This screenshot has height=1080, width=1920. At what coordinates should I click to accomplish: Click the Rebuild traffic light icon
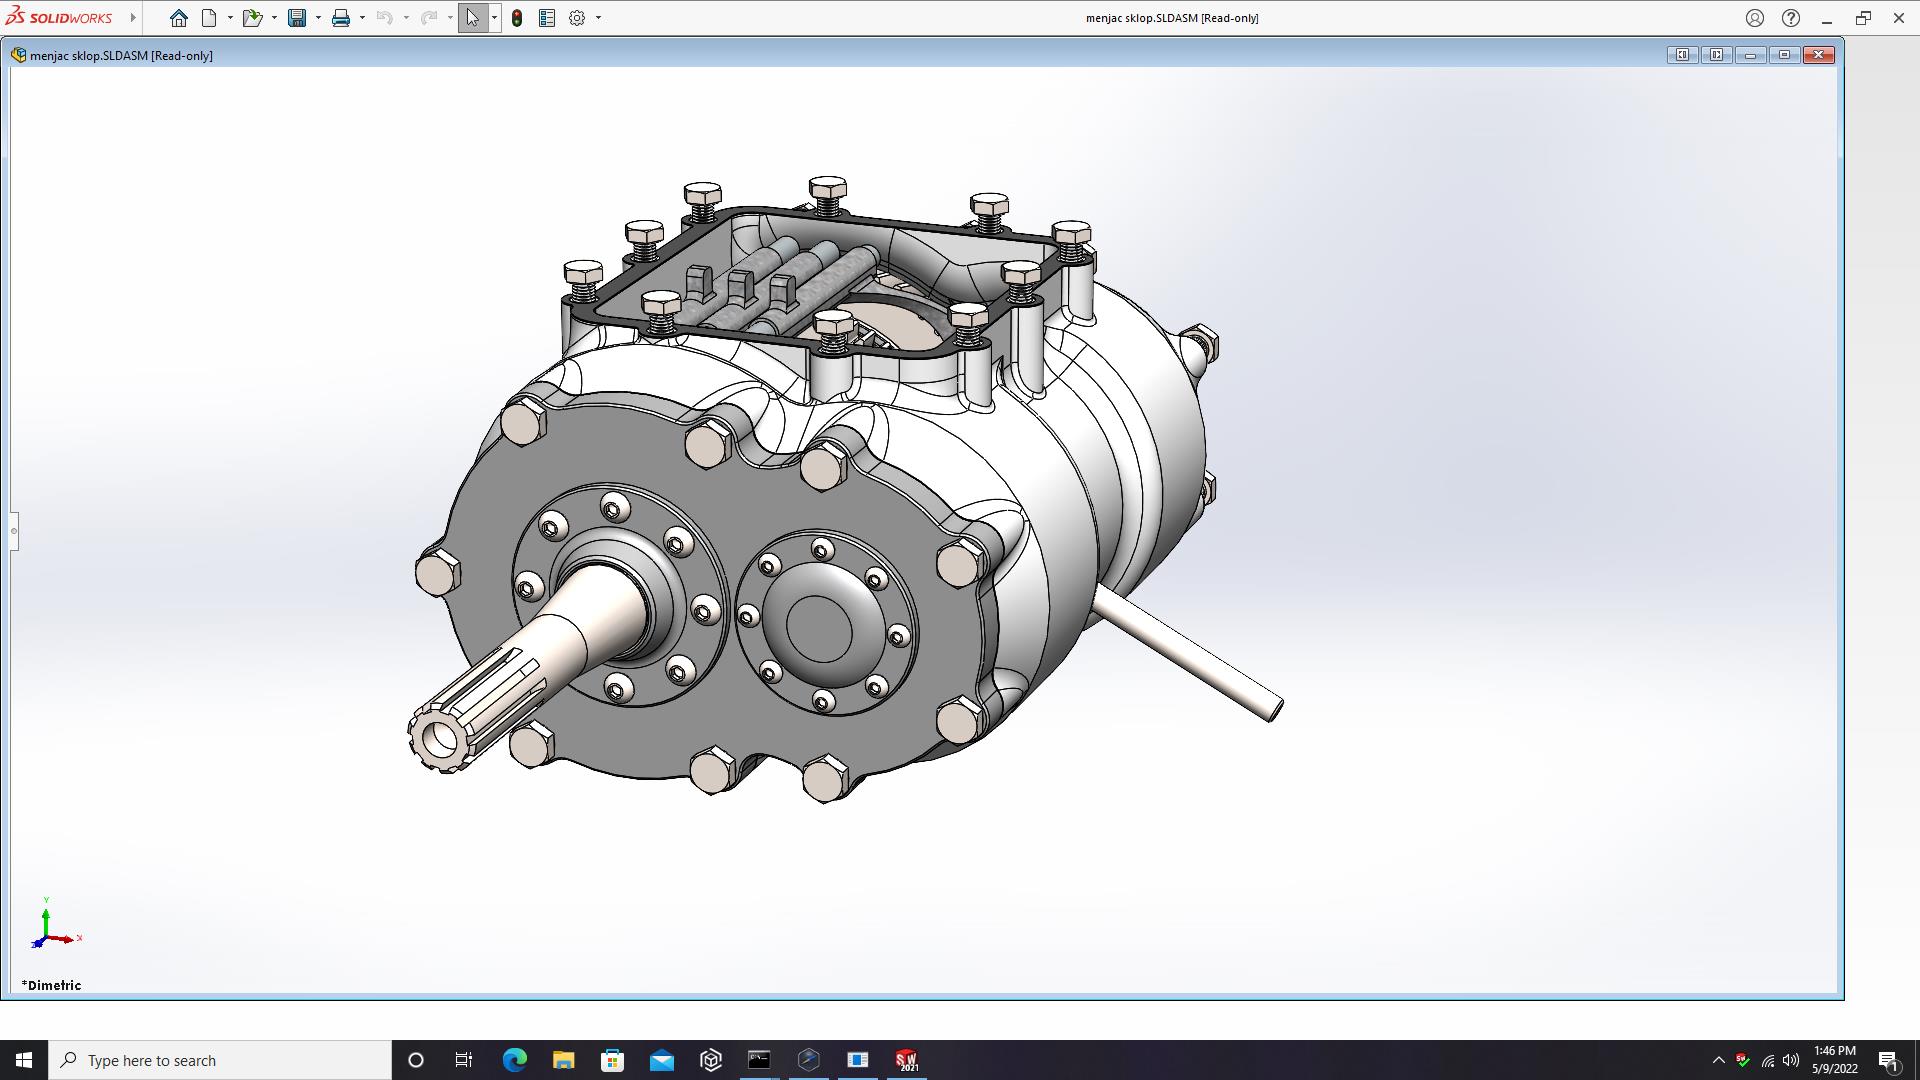click(517, 18)
